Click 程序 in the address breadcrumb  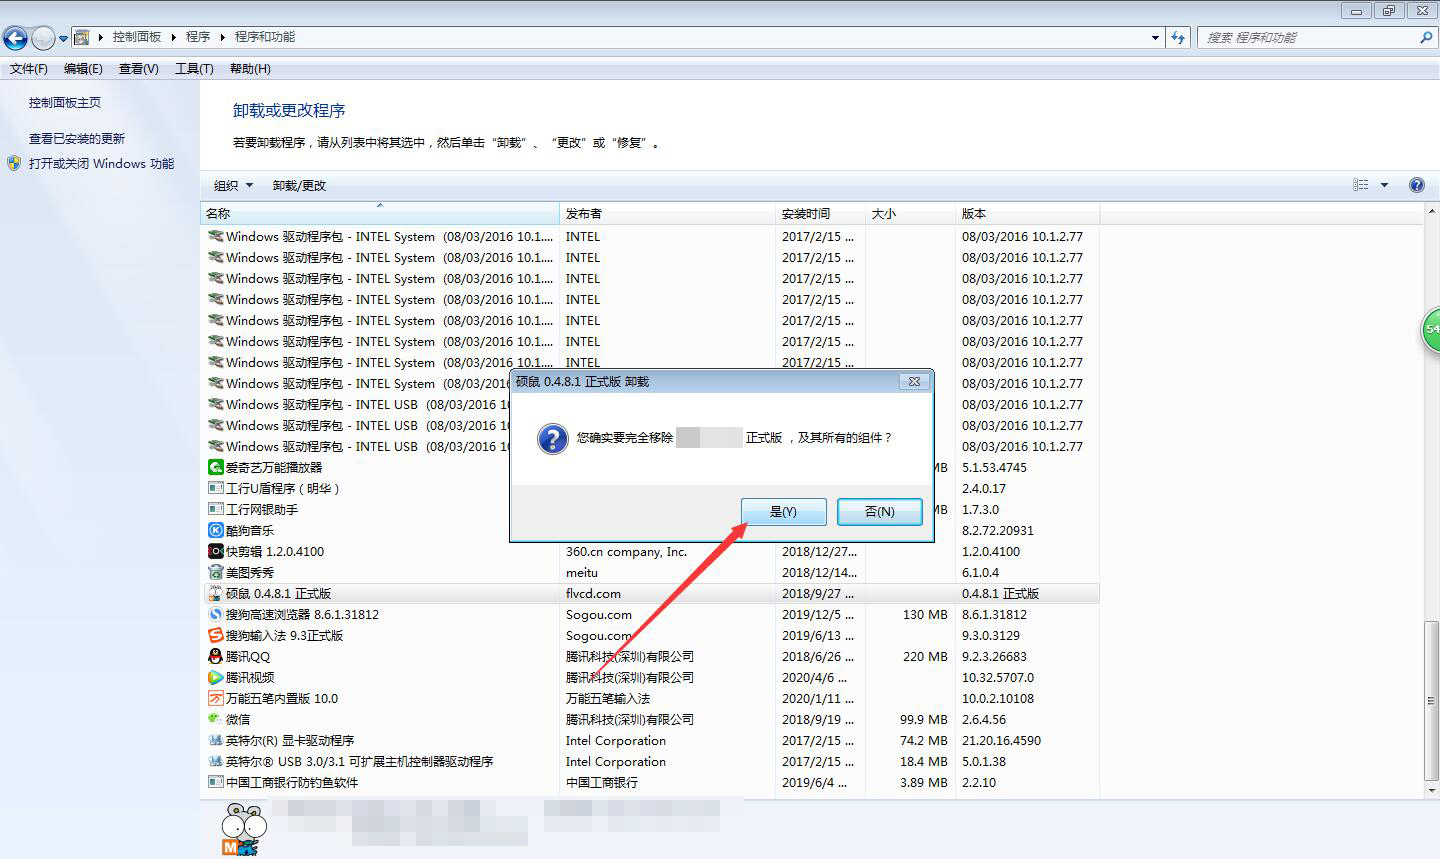point(198,37)
